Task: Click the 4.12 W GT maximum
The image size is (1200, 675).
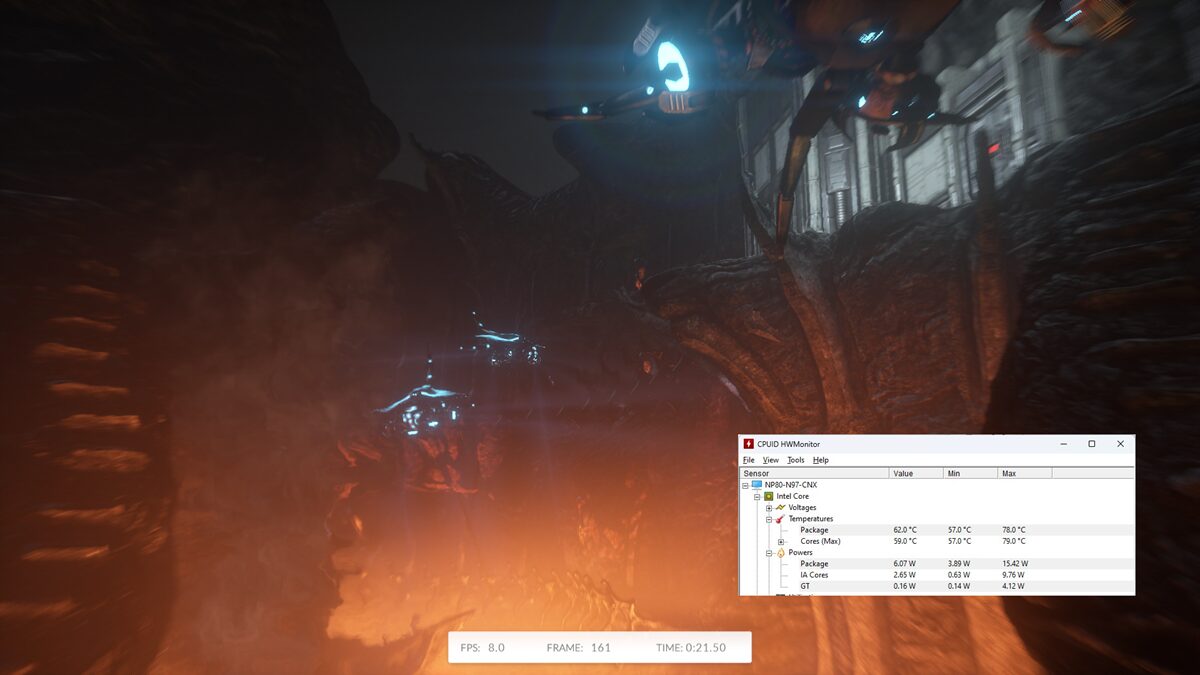Action: pos(1012,586)
